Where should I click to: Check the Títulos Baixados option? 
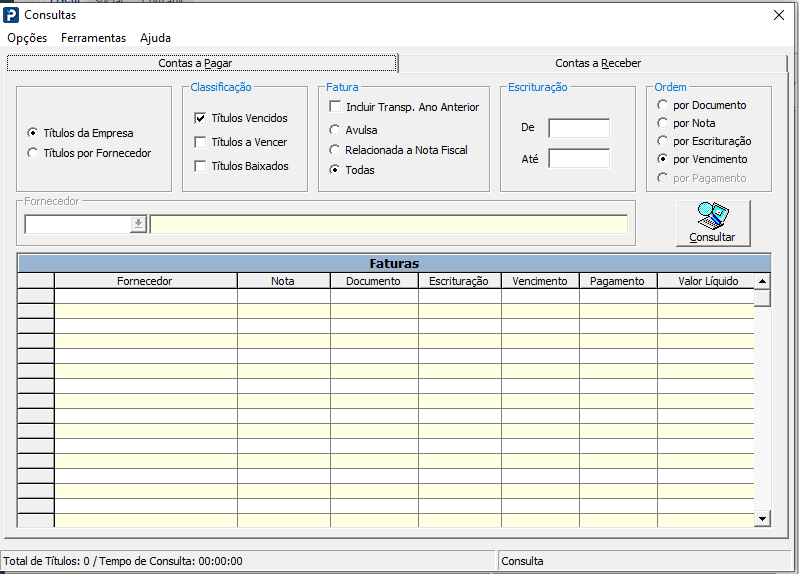coord(200,166)
